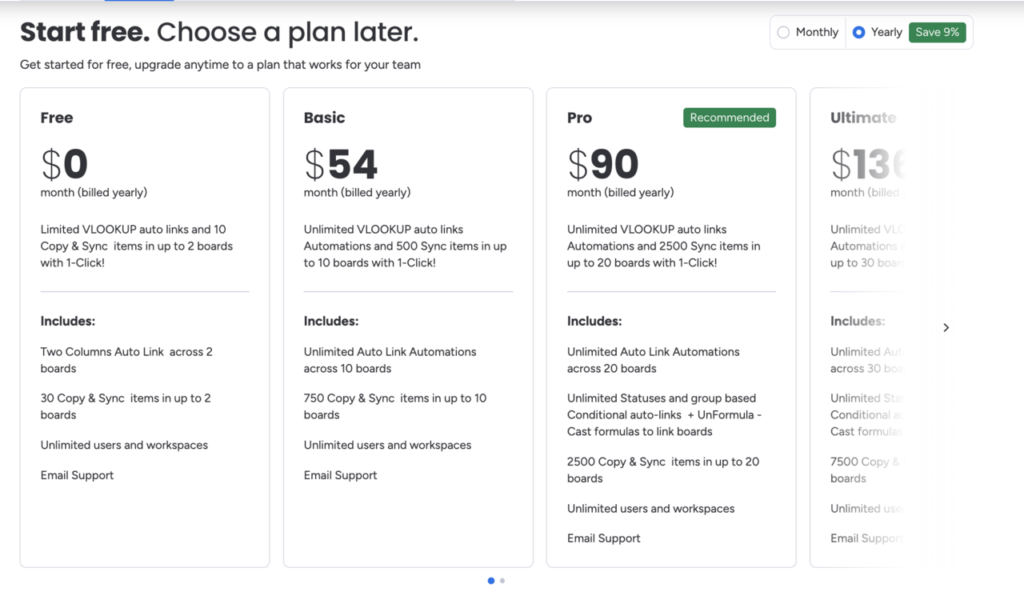Click the Recommended badge on Pro
The height and width of the screenshot is (600, 1024).
(729, 118)
